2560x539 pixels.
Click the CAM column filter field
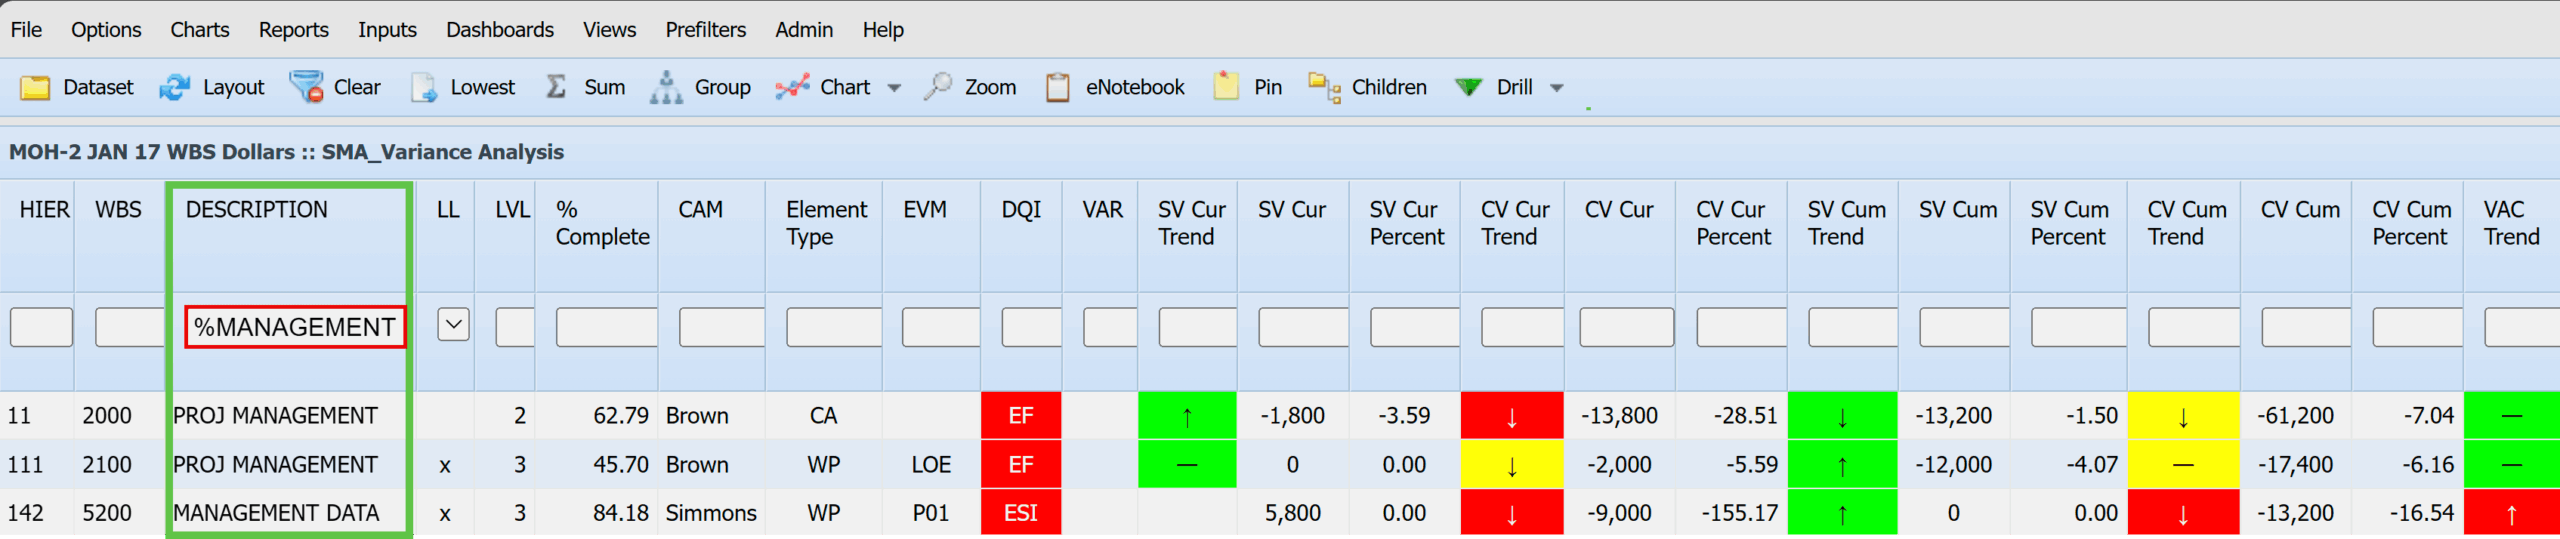click(721, 327)
